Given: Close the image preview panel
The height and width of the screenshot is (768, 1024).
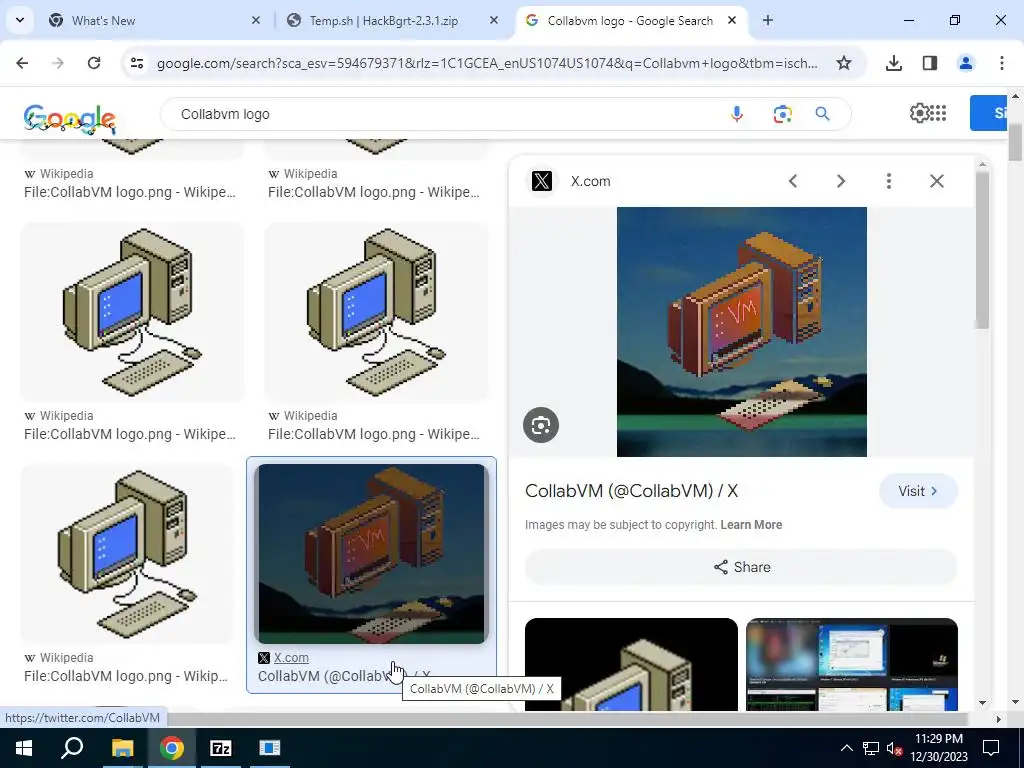Looking at the screenshot, I should (936, 181).
